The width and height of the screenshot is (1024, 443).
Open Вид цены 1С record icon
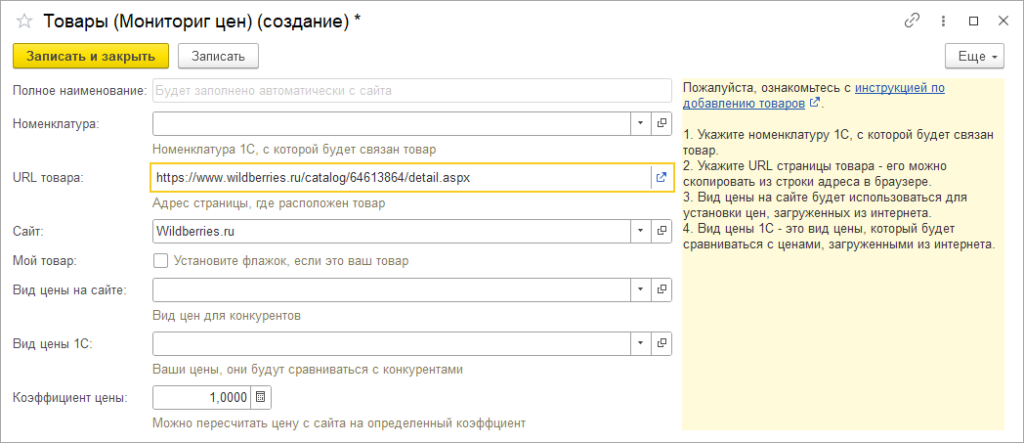[661, 342]
